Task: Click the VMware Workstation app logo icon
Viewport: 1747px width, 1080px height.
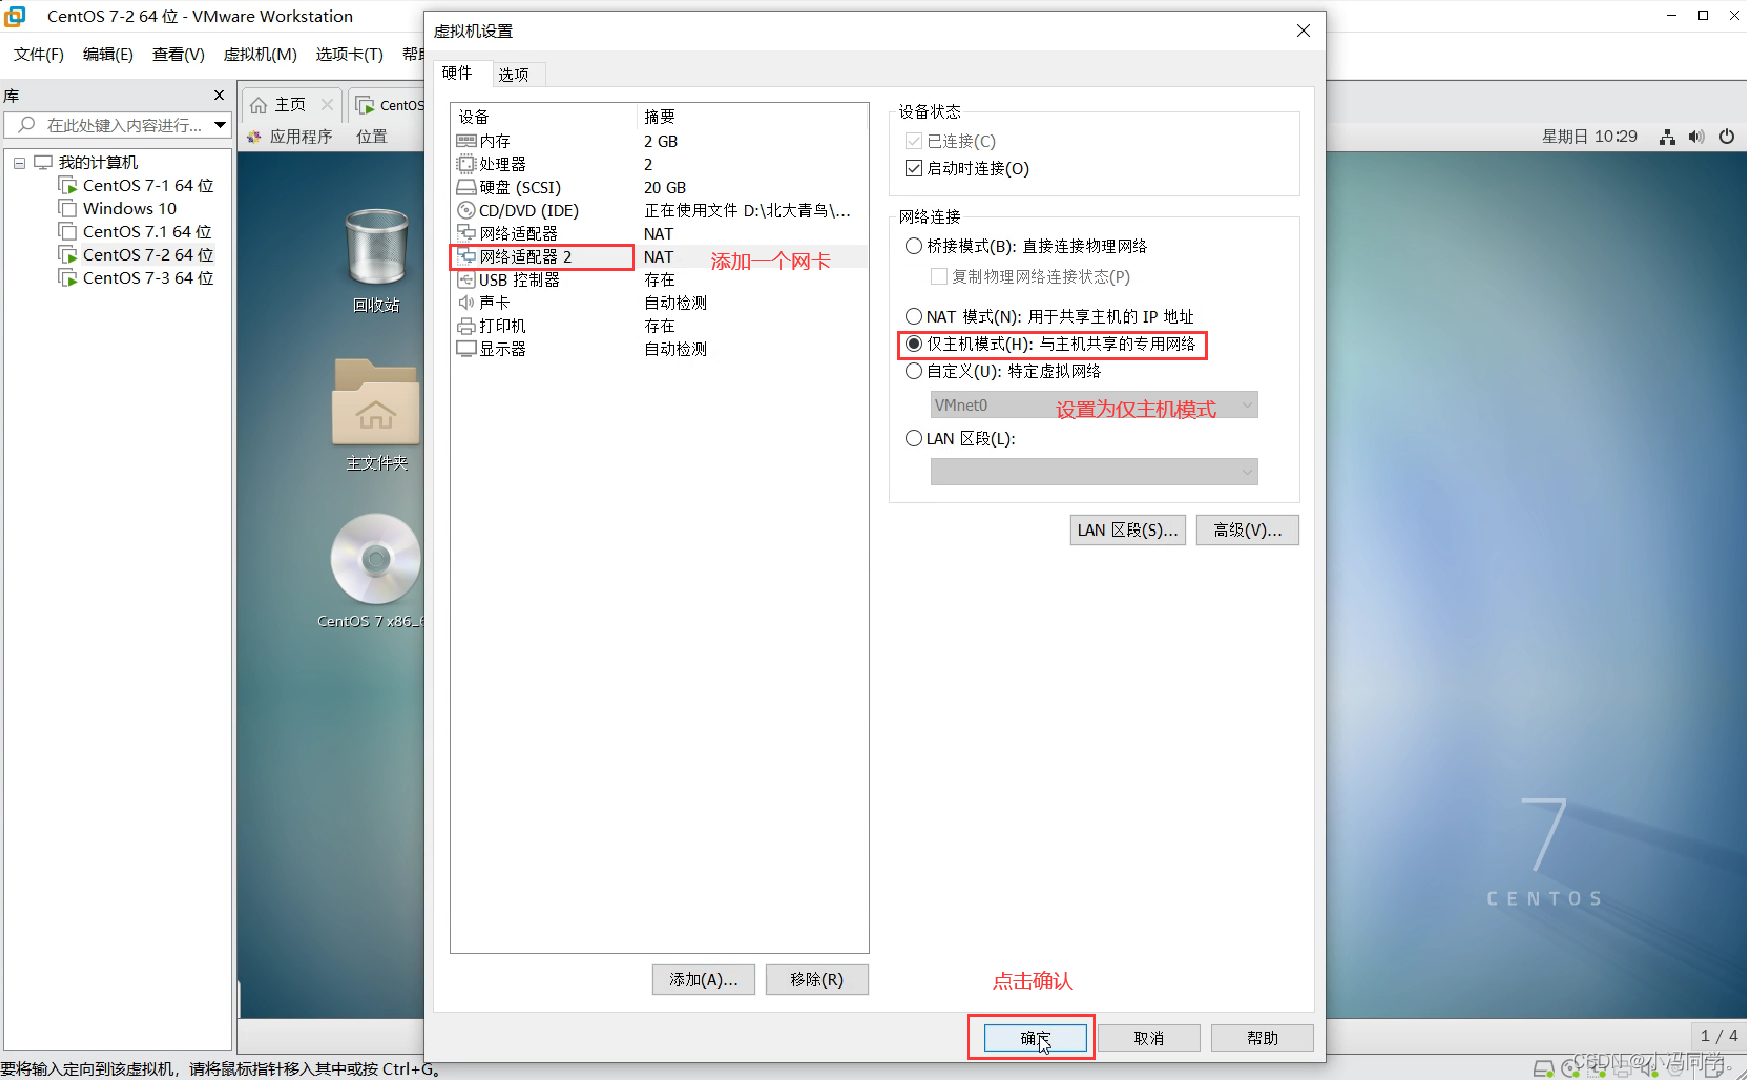Action: 15,16
